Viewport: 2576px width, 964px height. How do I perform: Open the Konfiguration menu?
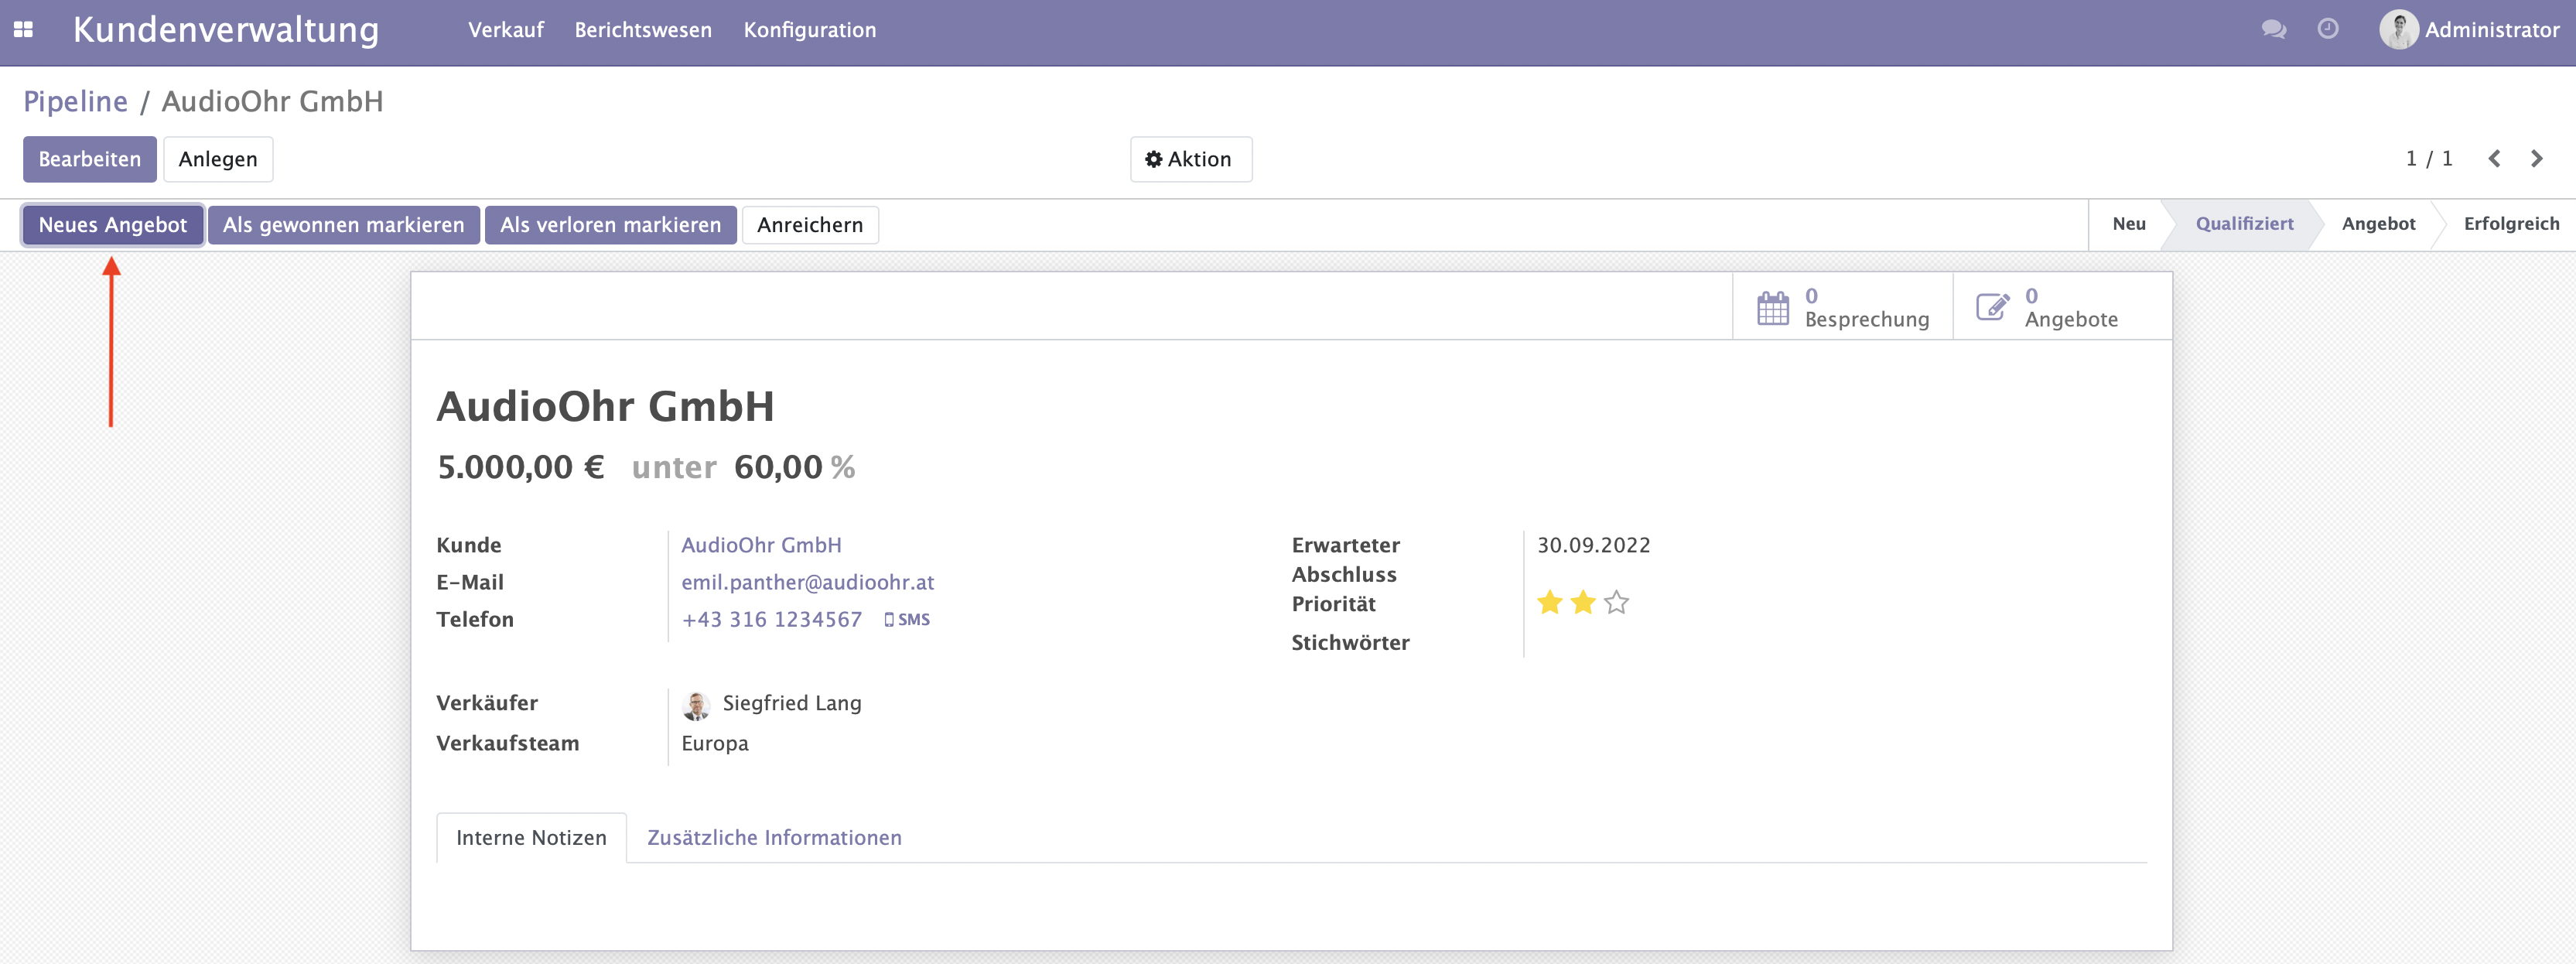[809, 30]
